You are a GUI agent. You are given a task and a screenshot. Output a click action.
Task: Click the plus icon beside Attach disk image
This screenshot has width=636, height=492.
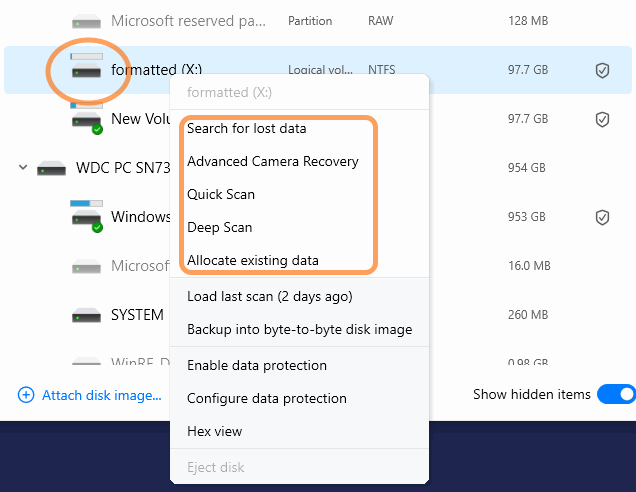tap(26, 395)
